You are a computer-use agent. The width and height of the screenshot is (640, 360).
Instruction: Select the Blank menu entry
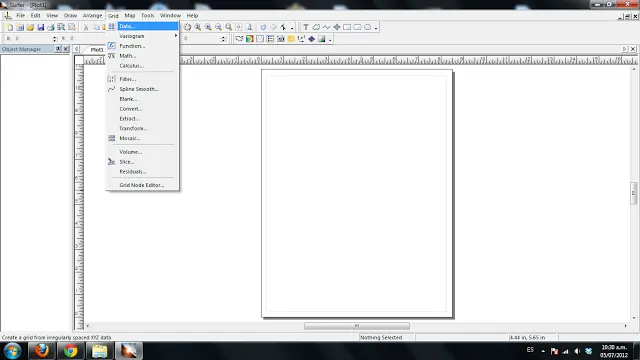coord(142,99)
